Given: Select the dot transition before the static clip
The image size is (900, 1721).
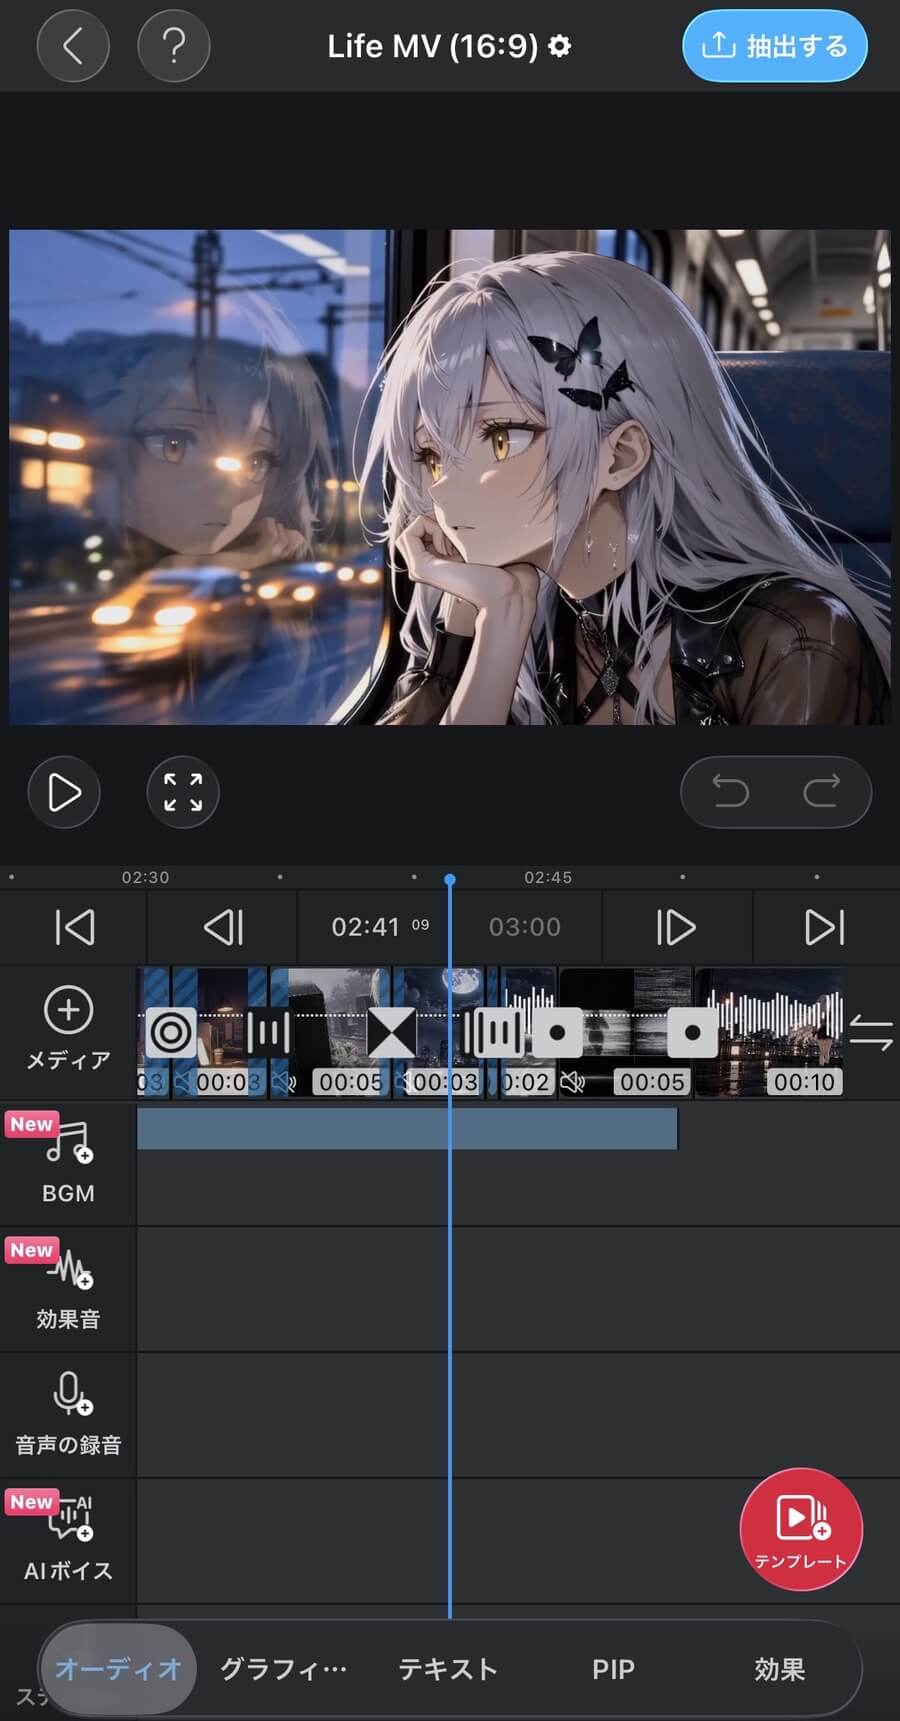Looking at the screenshot, I should pos(558,1032).
